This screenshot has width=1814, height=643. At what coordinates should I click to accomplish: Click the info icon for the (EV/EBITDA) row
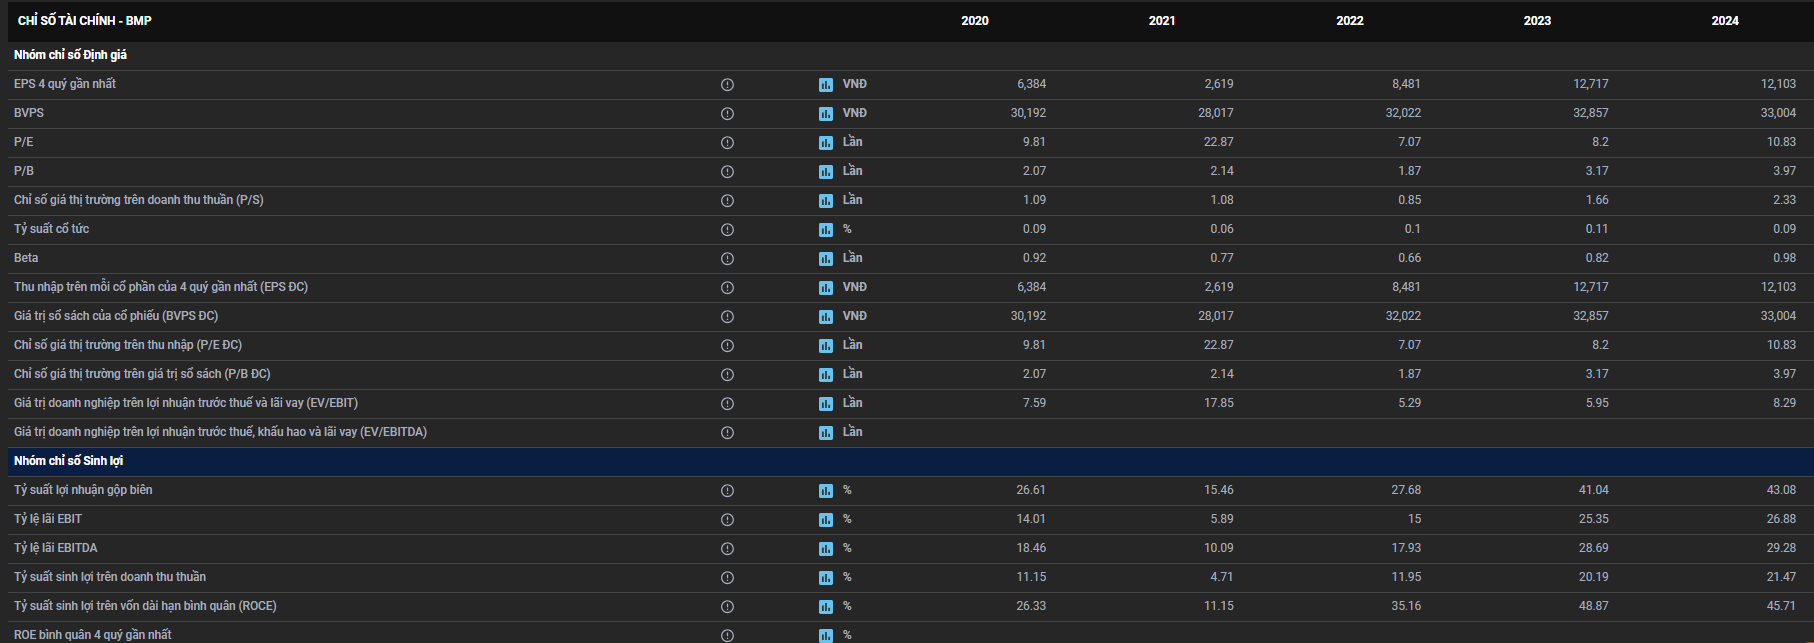727,433
